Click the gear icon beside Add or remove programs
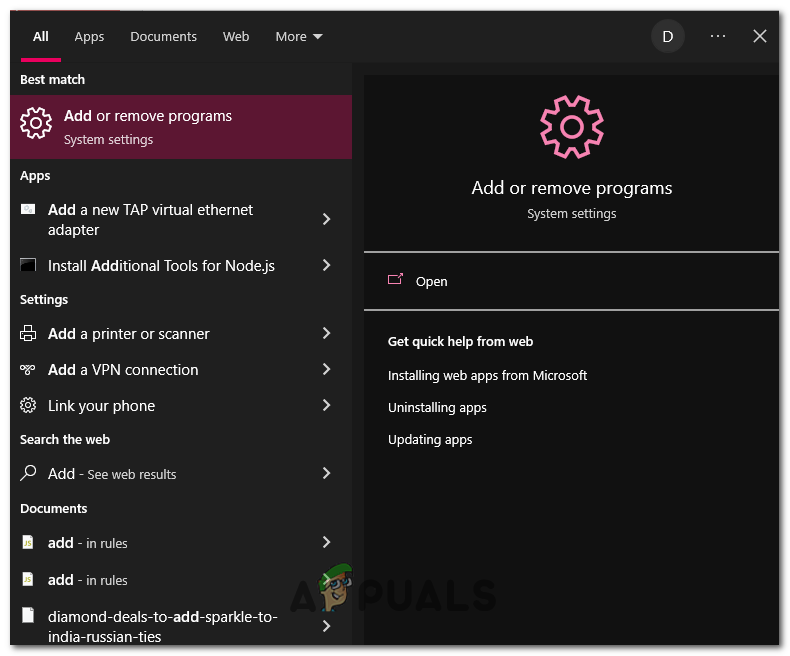Screen dimensions: 790x656 click(36, 124)
